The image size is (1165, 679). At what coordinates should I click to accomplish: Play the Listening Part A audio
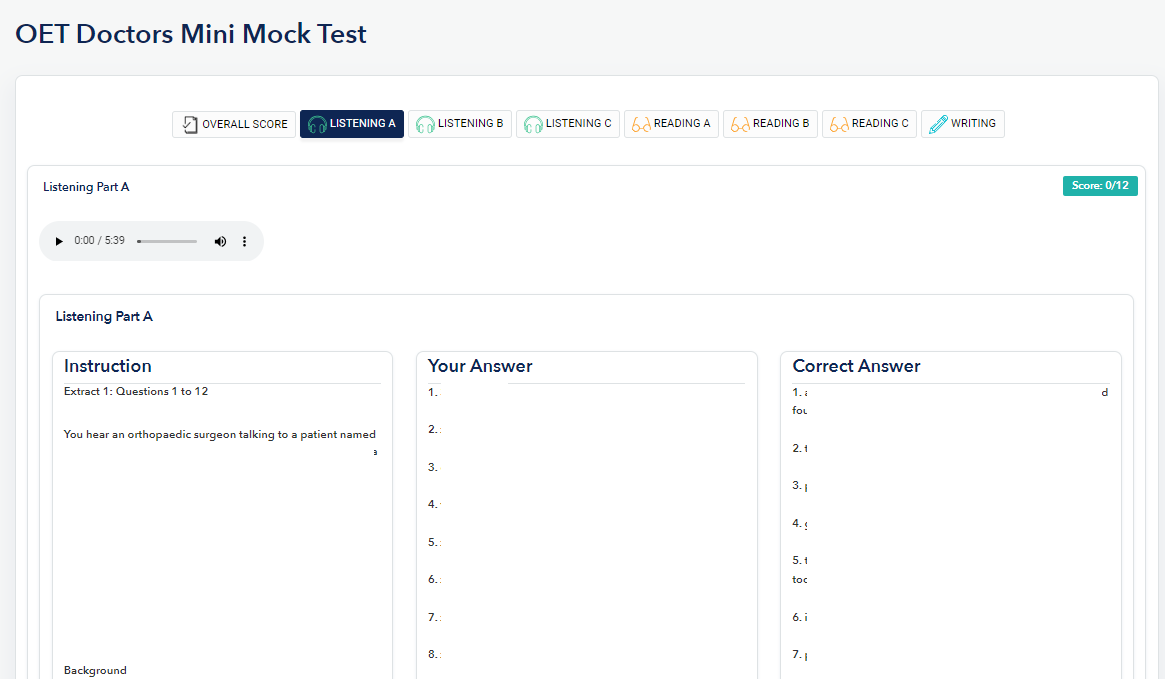[58, 241]
